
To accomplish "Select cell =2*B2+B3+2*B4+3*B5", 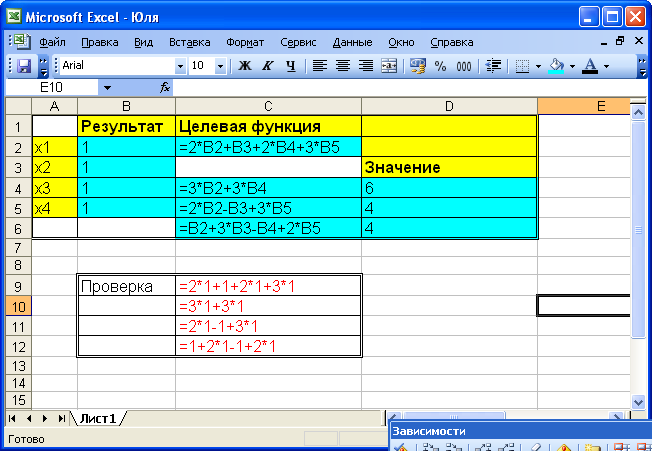I will click(x=268, y=147).
